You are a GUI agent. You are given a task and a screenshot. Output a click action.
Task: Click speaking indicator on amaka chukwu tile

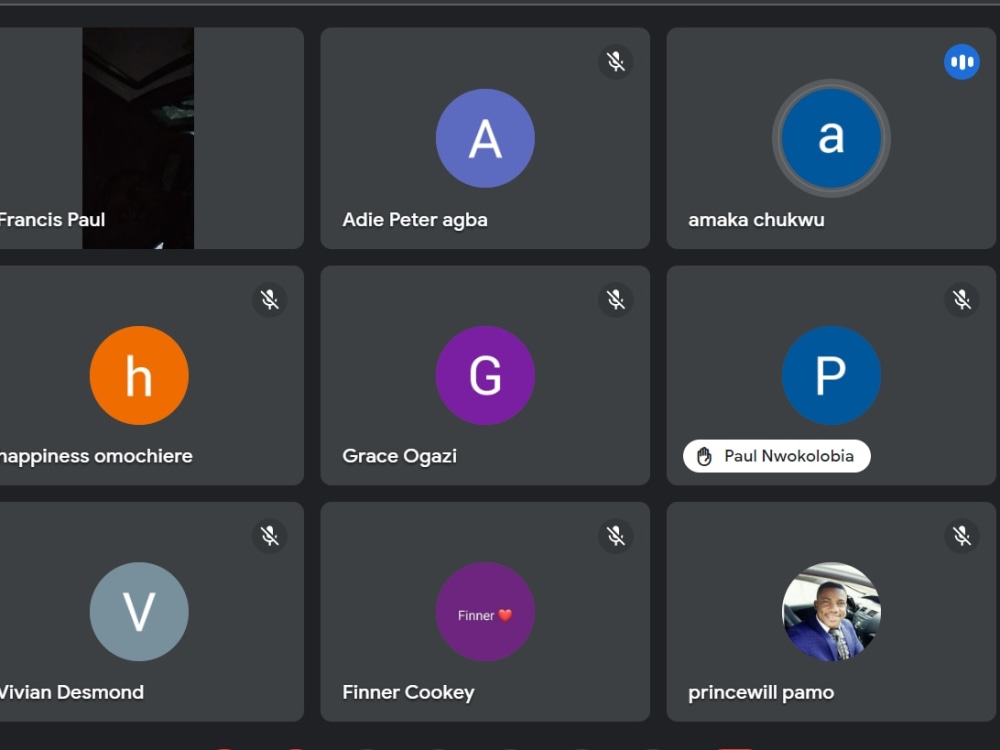[x=962, y=62]
